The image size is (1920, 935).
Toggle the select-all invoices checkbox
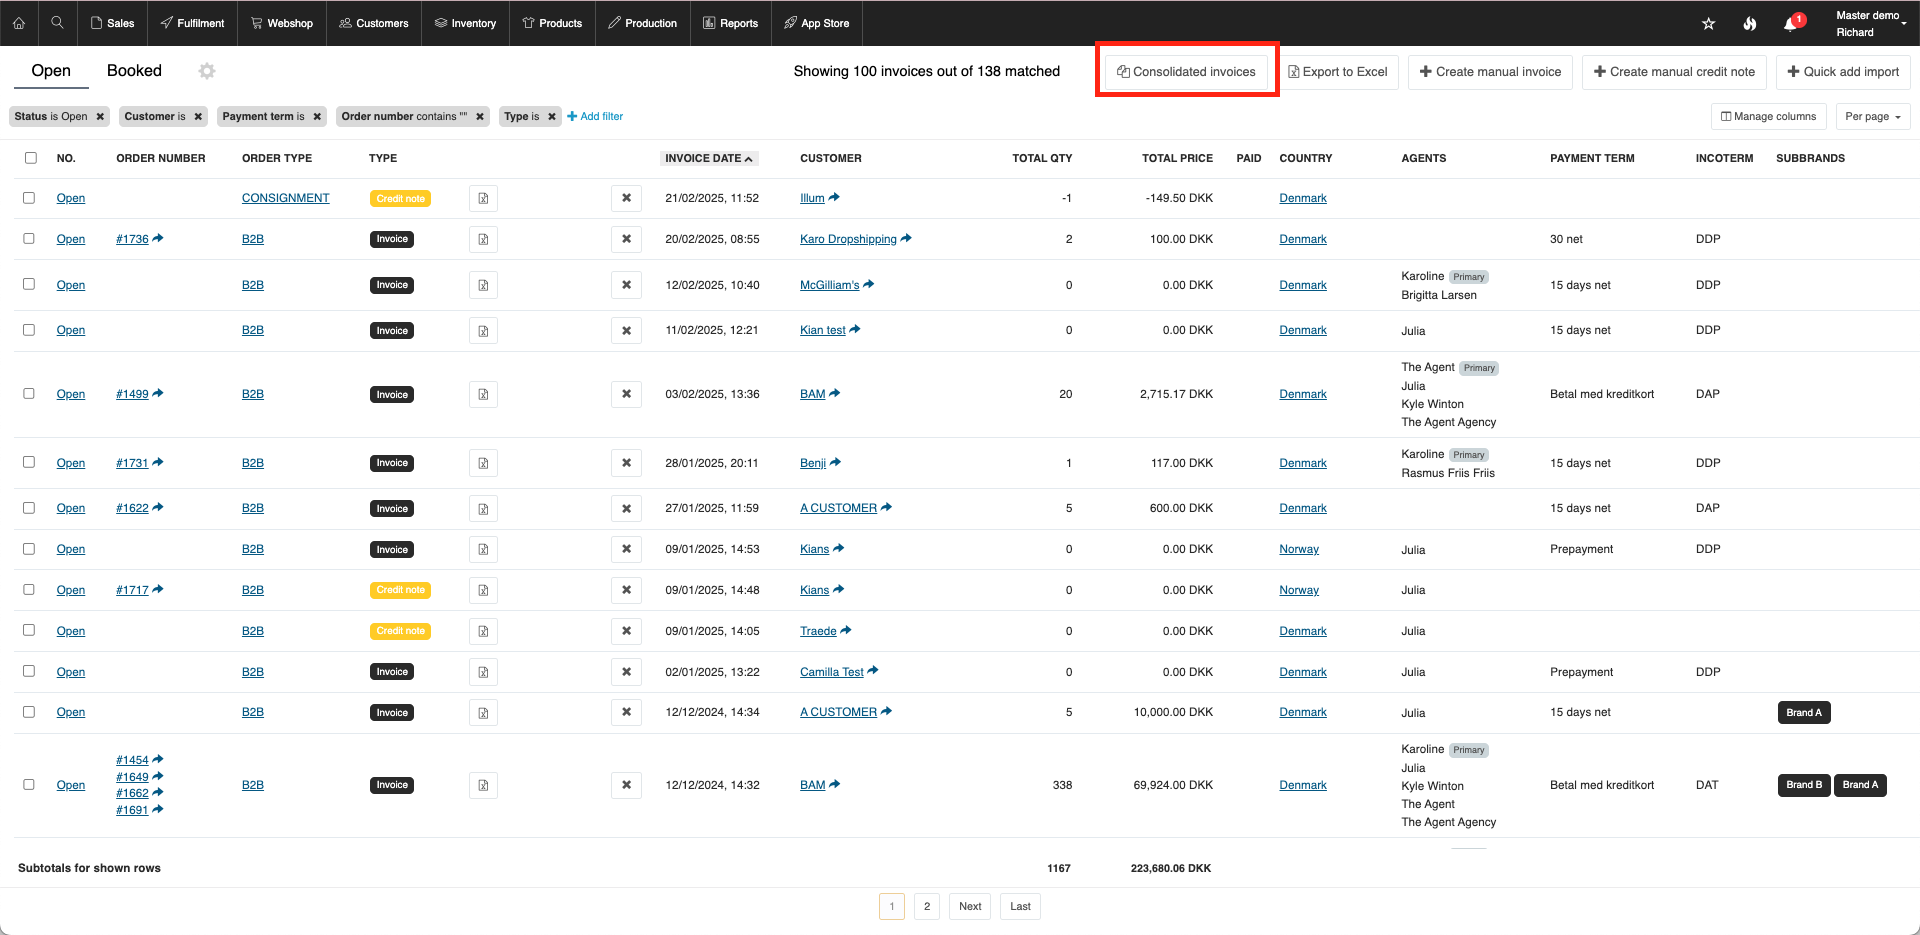pyautogui.click(x=31, y=158)
